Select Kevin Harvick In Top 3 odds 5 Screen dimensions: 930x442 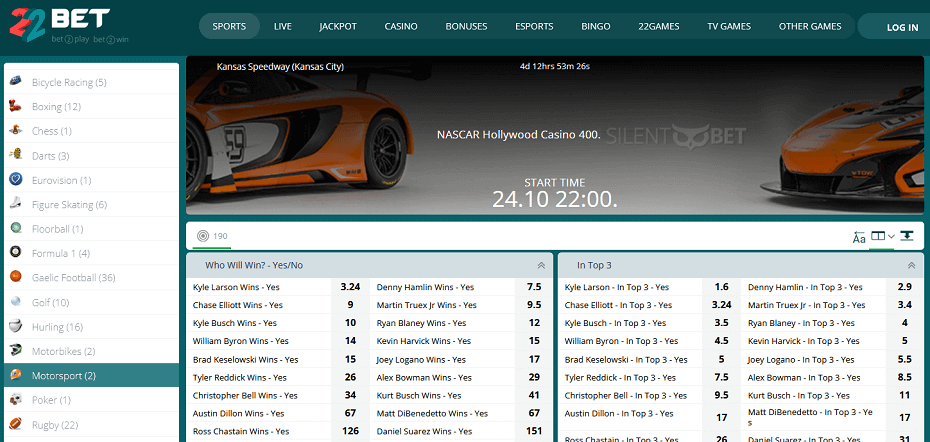(904, 341)
